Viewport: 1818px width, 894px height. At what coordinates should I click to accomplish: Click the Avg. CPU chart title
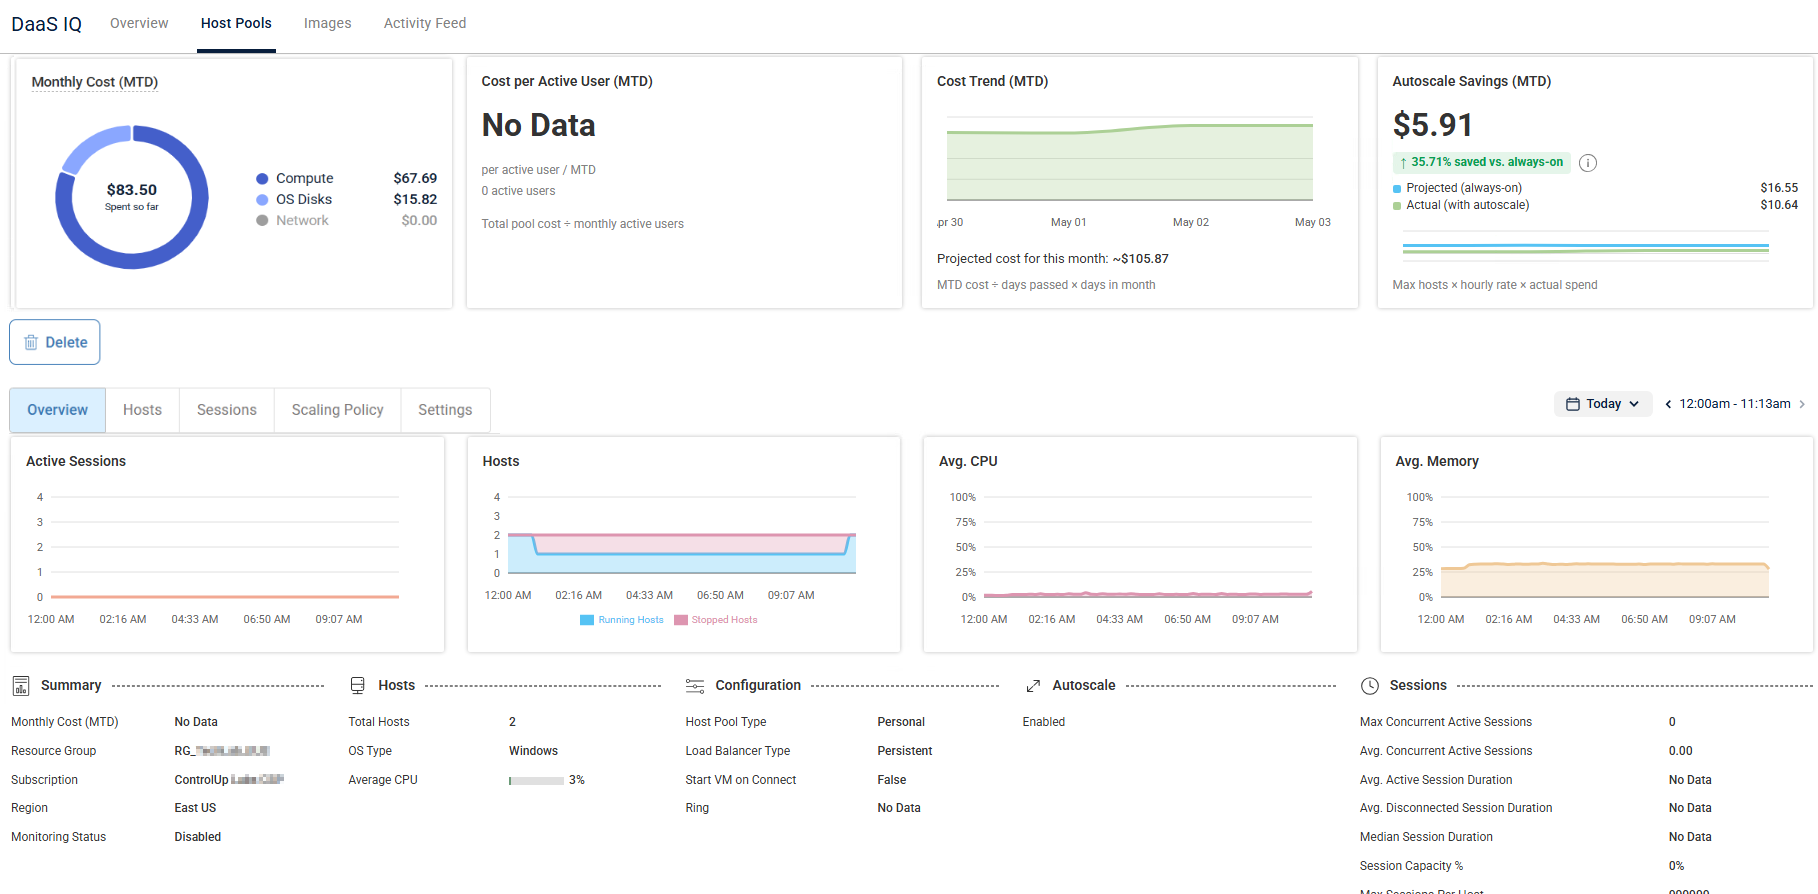click(x=968, y=461)
